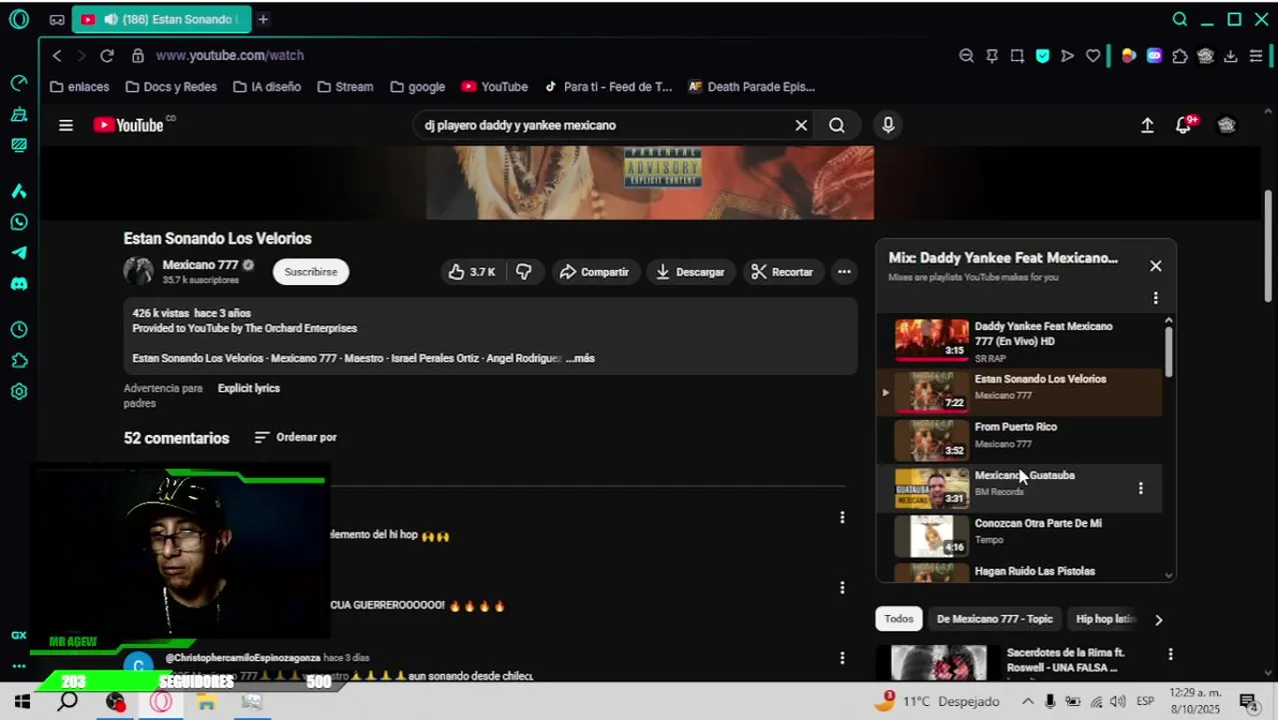Open Para ti TikTok bookmark

point(608,87)
